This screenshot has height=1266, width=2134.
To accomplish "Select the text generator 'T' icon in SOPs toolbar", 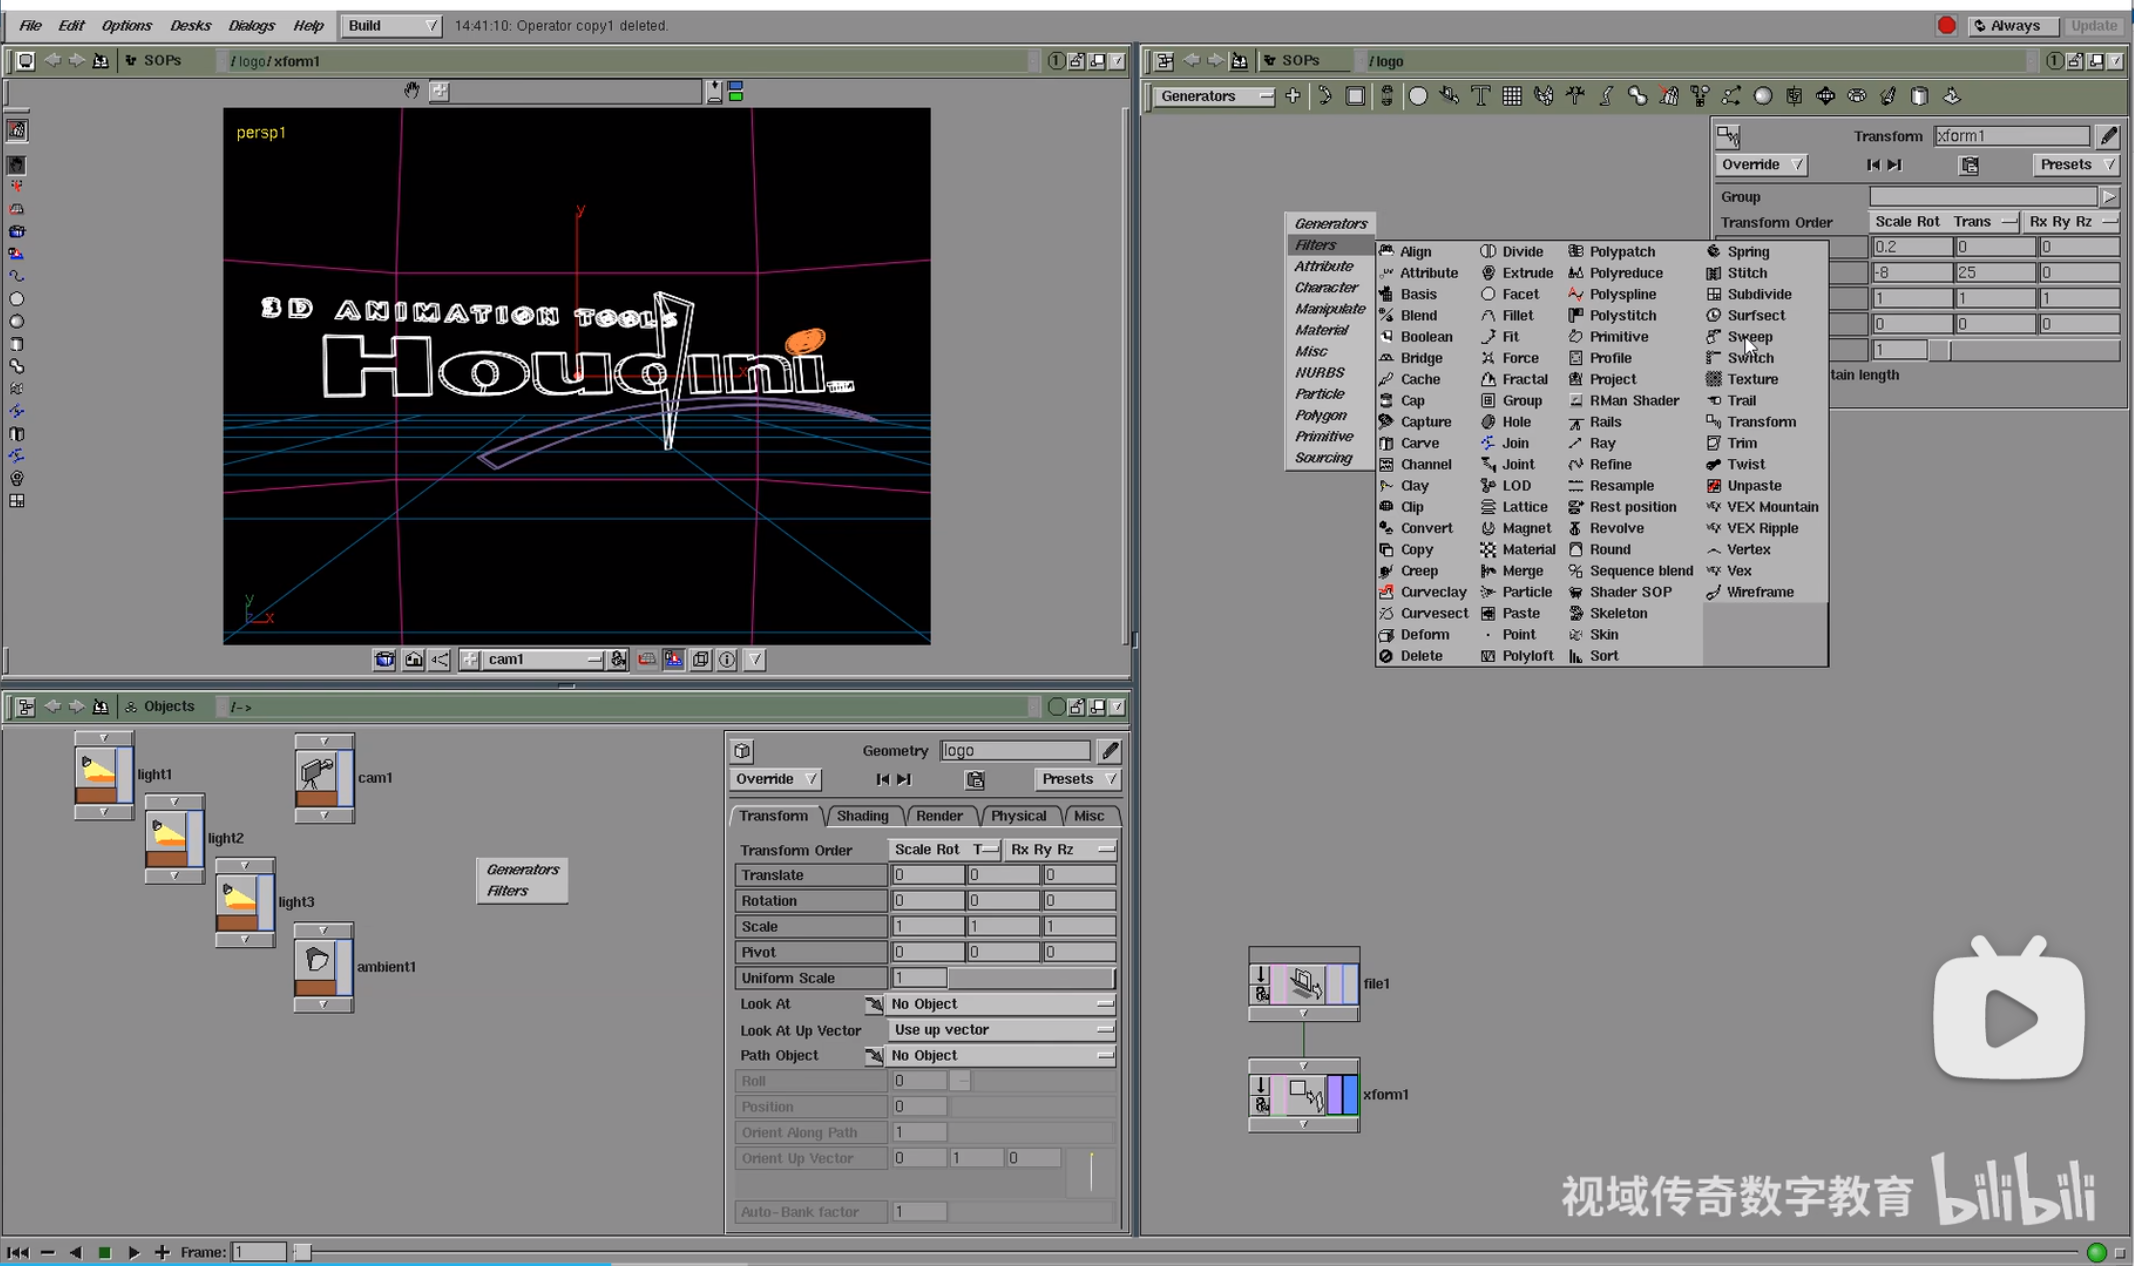I will [1481, 96].
